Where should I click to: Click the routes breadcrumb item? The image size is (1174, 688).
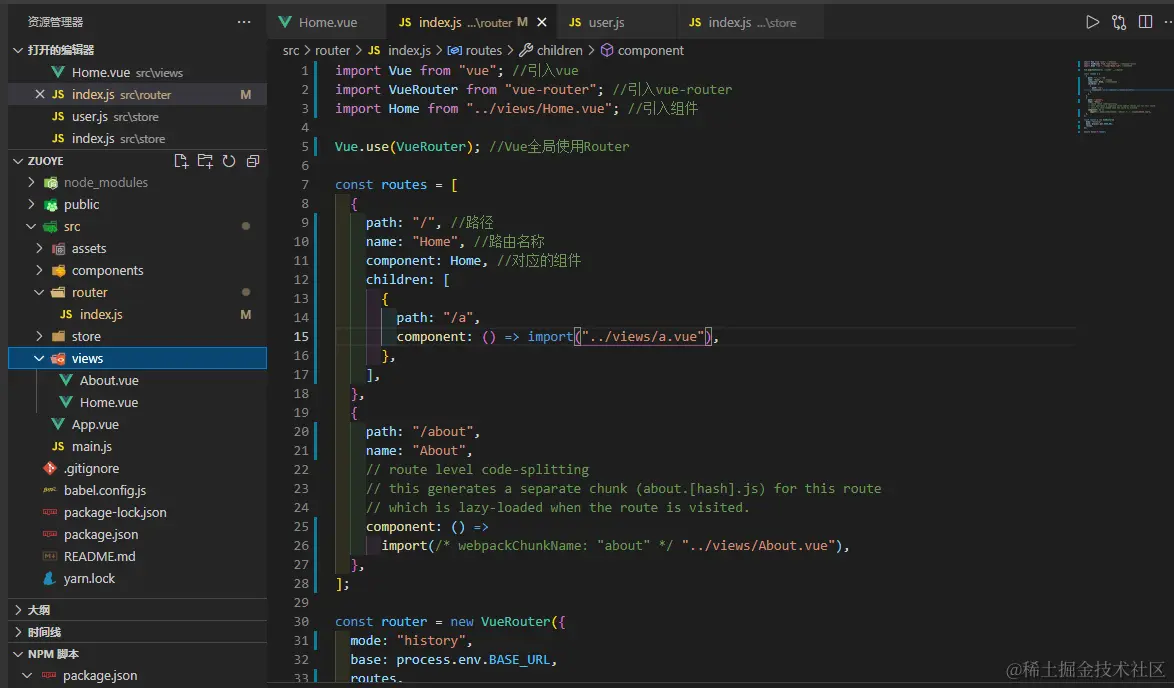point(483,50)
